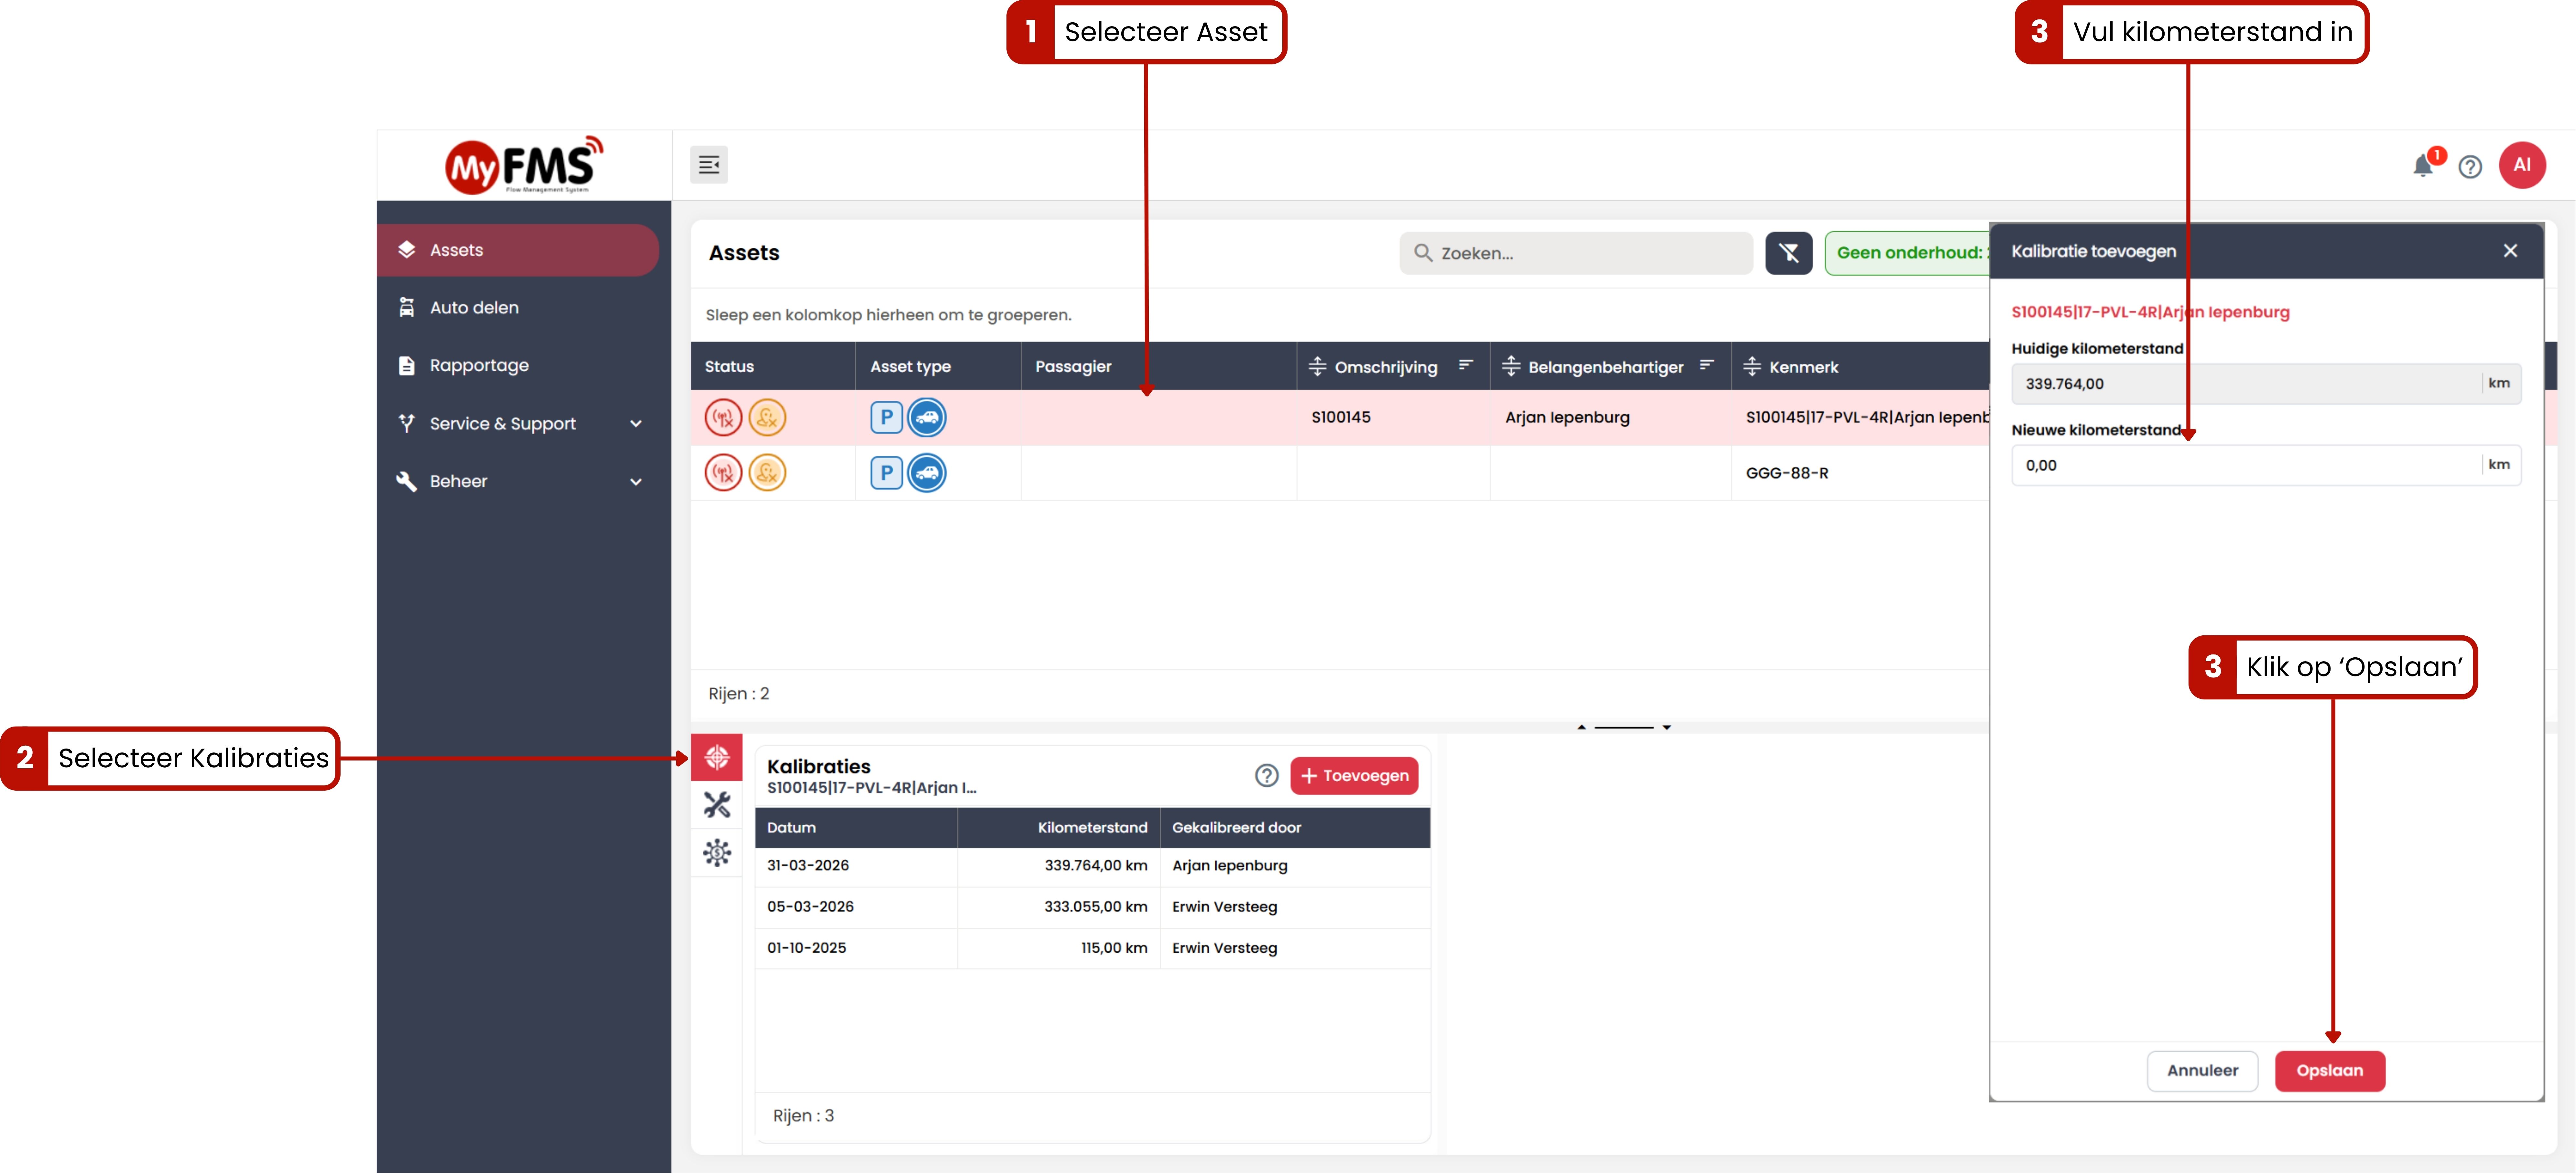The image size is (2576, 1173).
Task: Open the AI user avatar menu
Action: 2522,165
